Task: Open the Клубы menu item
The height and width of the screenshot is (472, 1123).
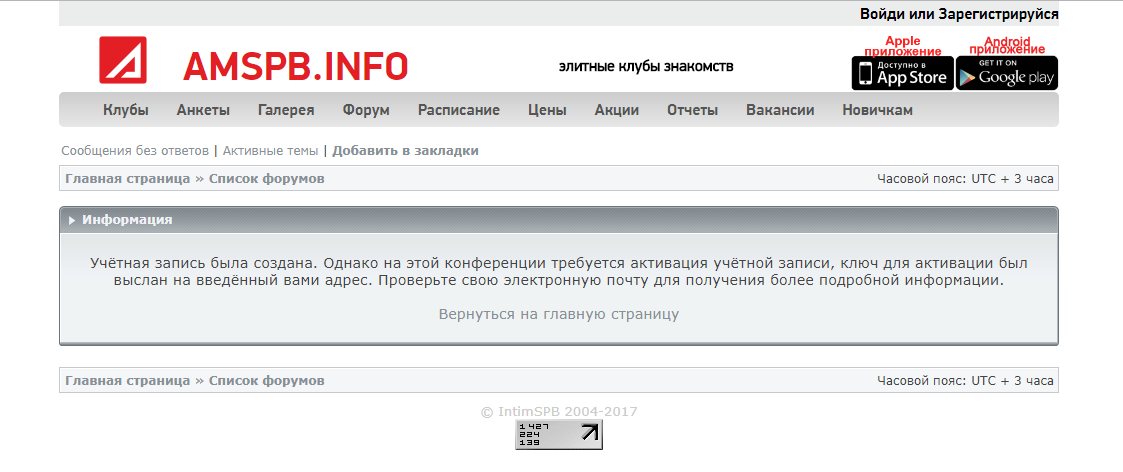Action: 126,110
